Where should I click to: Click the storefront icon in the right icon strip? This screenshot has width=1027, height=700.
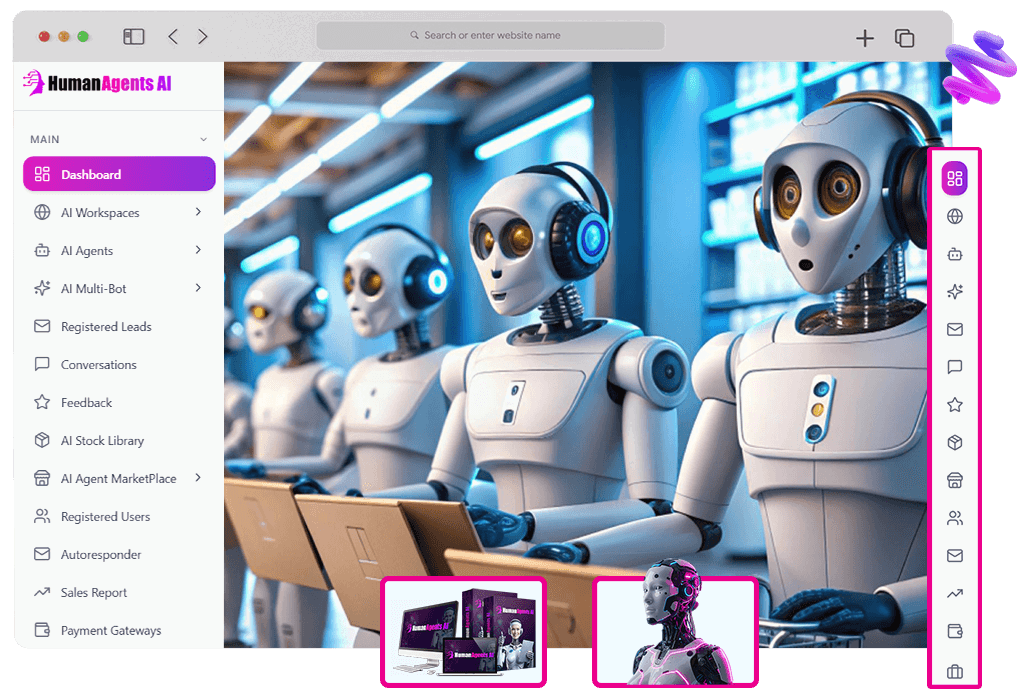pos(955,481)
